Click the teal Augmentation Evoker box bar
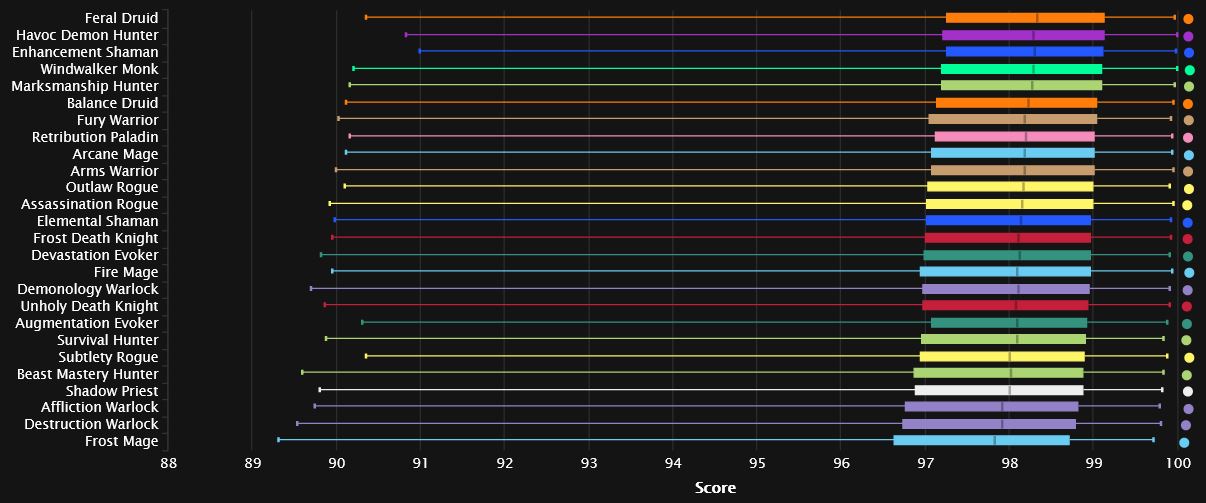Screen dimensions: 1206x503 tap(1009, 323)
